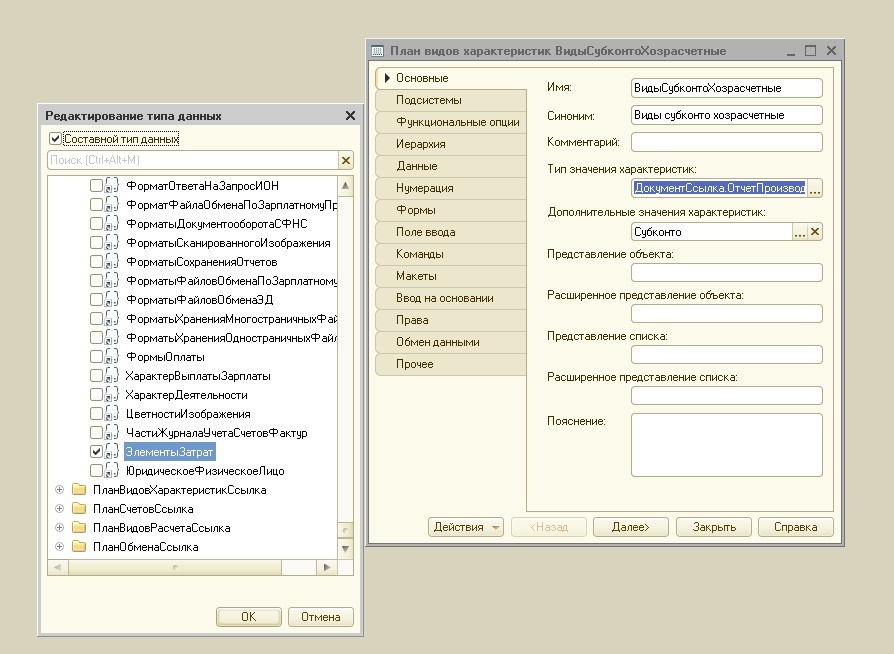Image resolution: width=894 pixels, height=654 pixels.
Task: Open the Формы tab
Action: coord(451,210)
